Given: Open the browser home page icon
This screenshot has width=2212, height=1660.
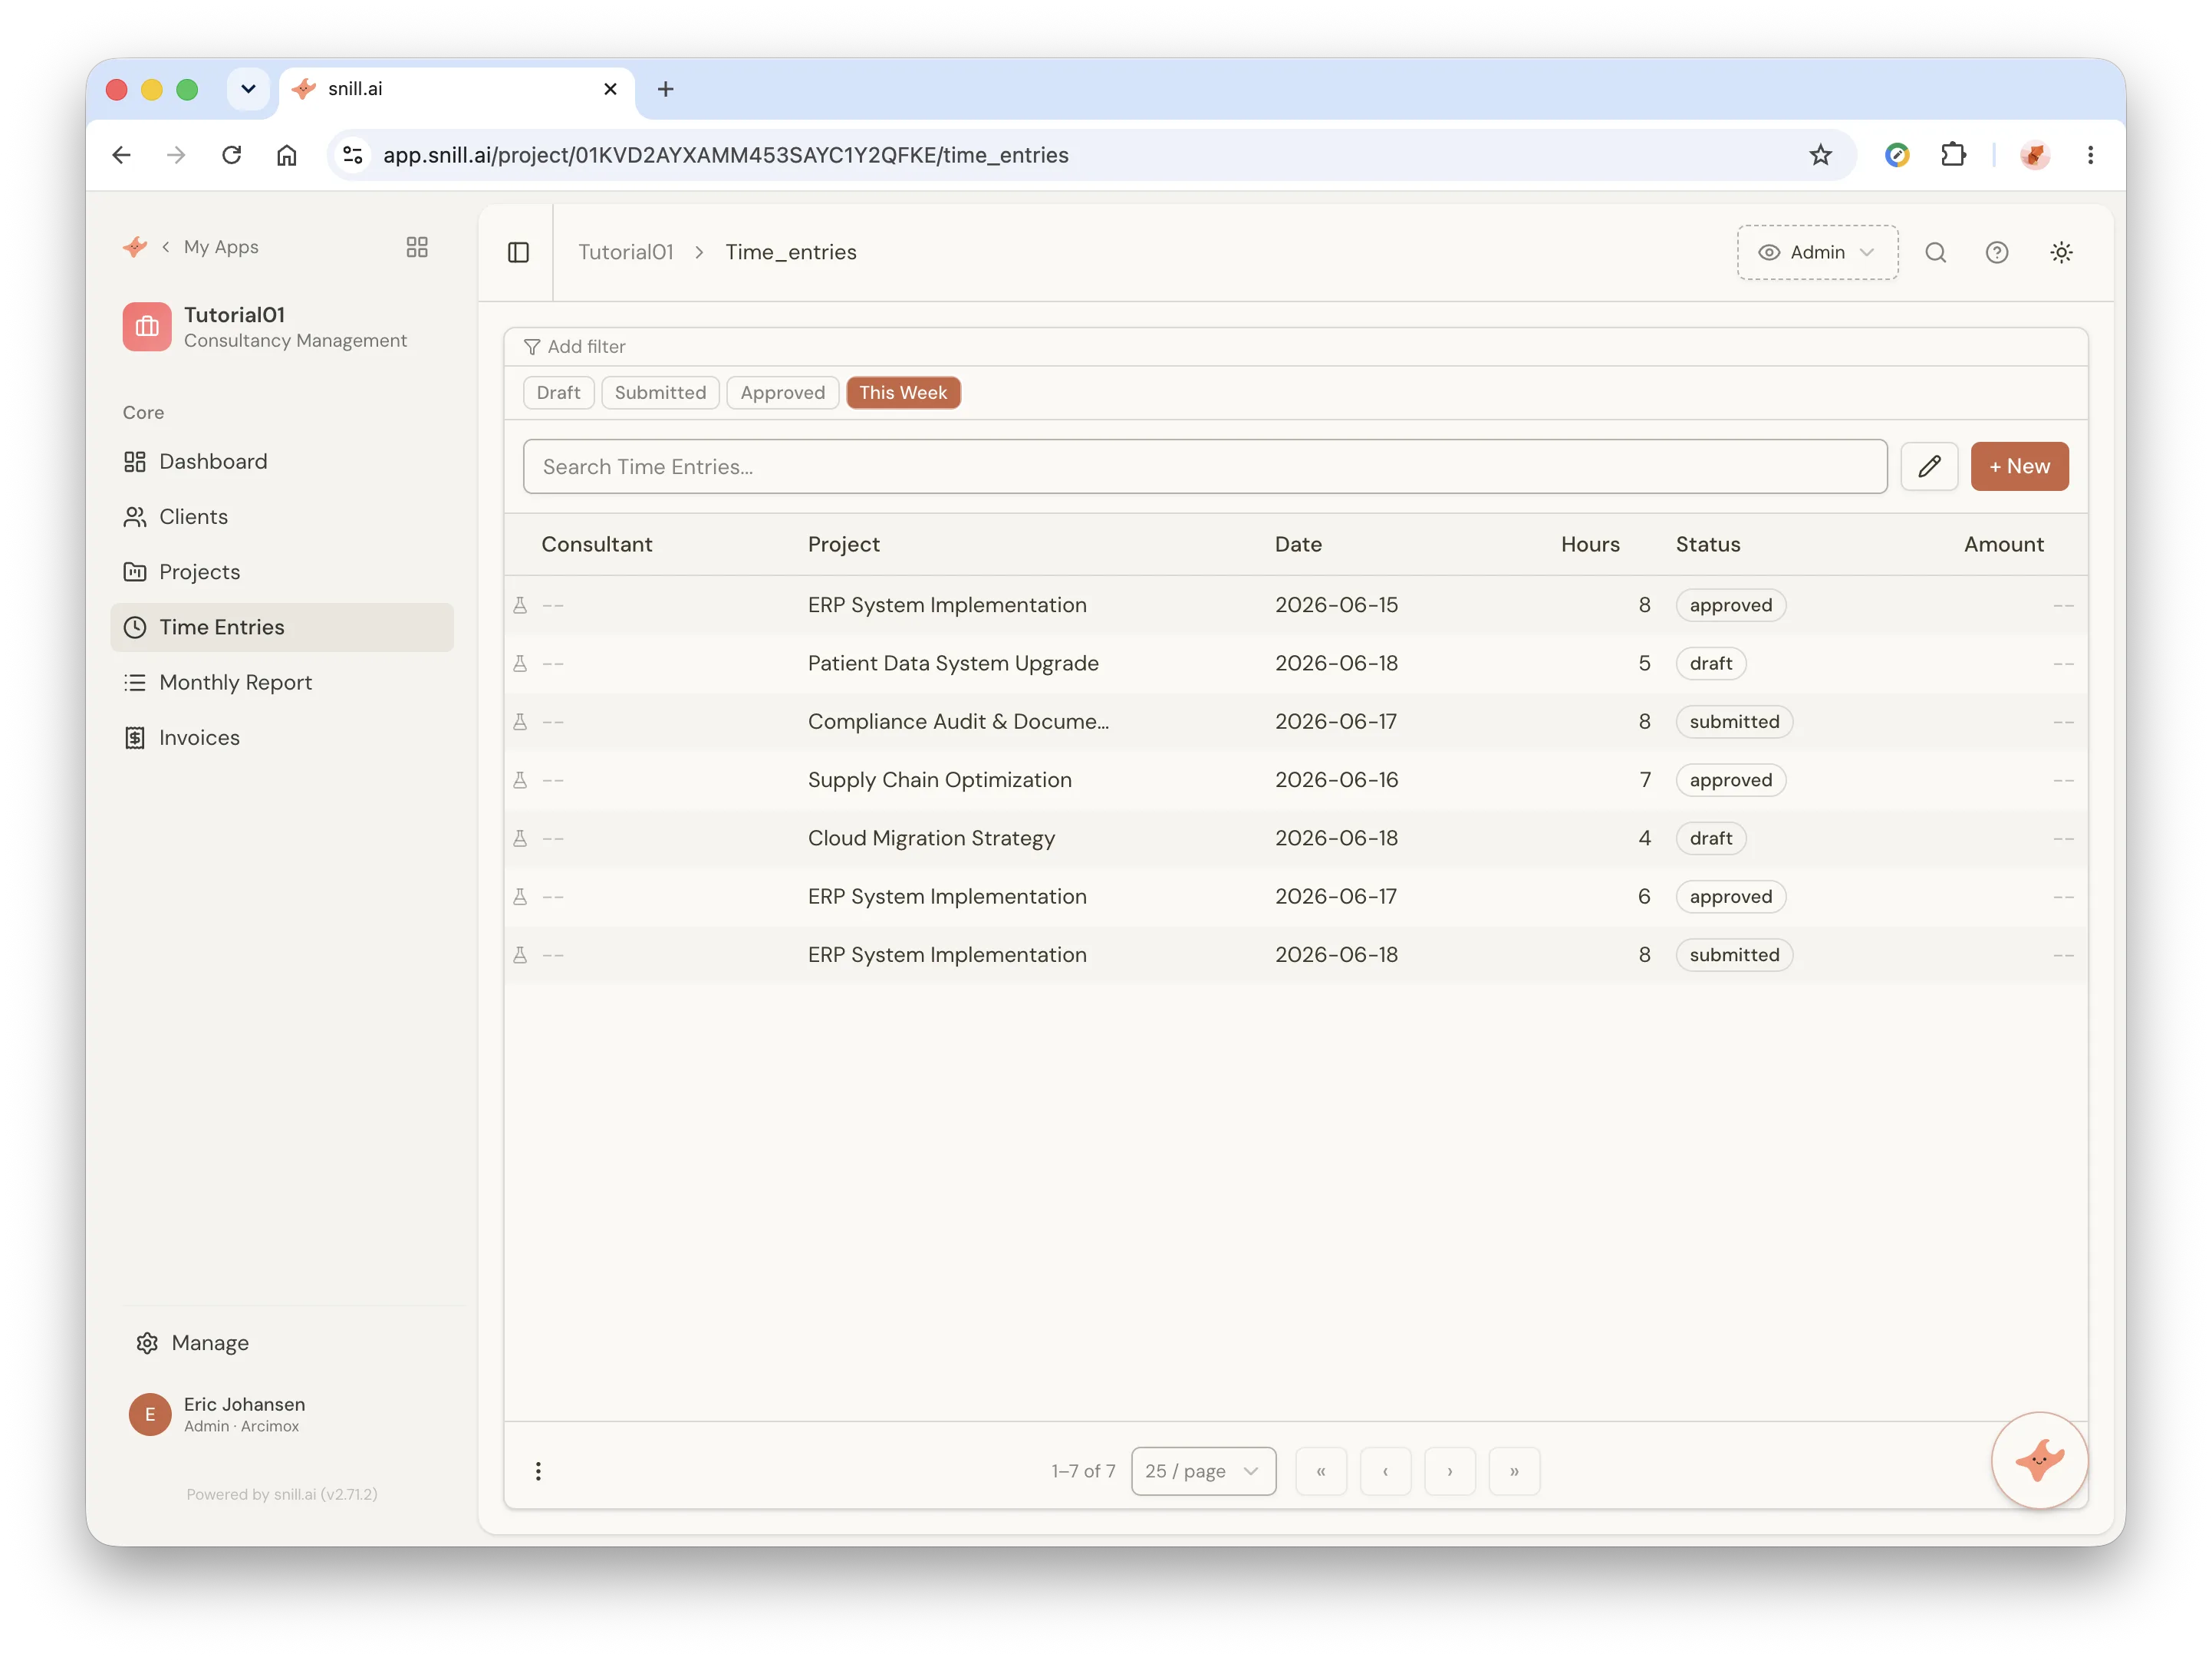Looking at the screenshot, I should (287, 155).
